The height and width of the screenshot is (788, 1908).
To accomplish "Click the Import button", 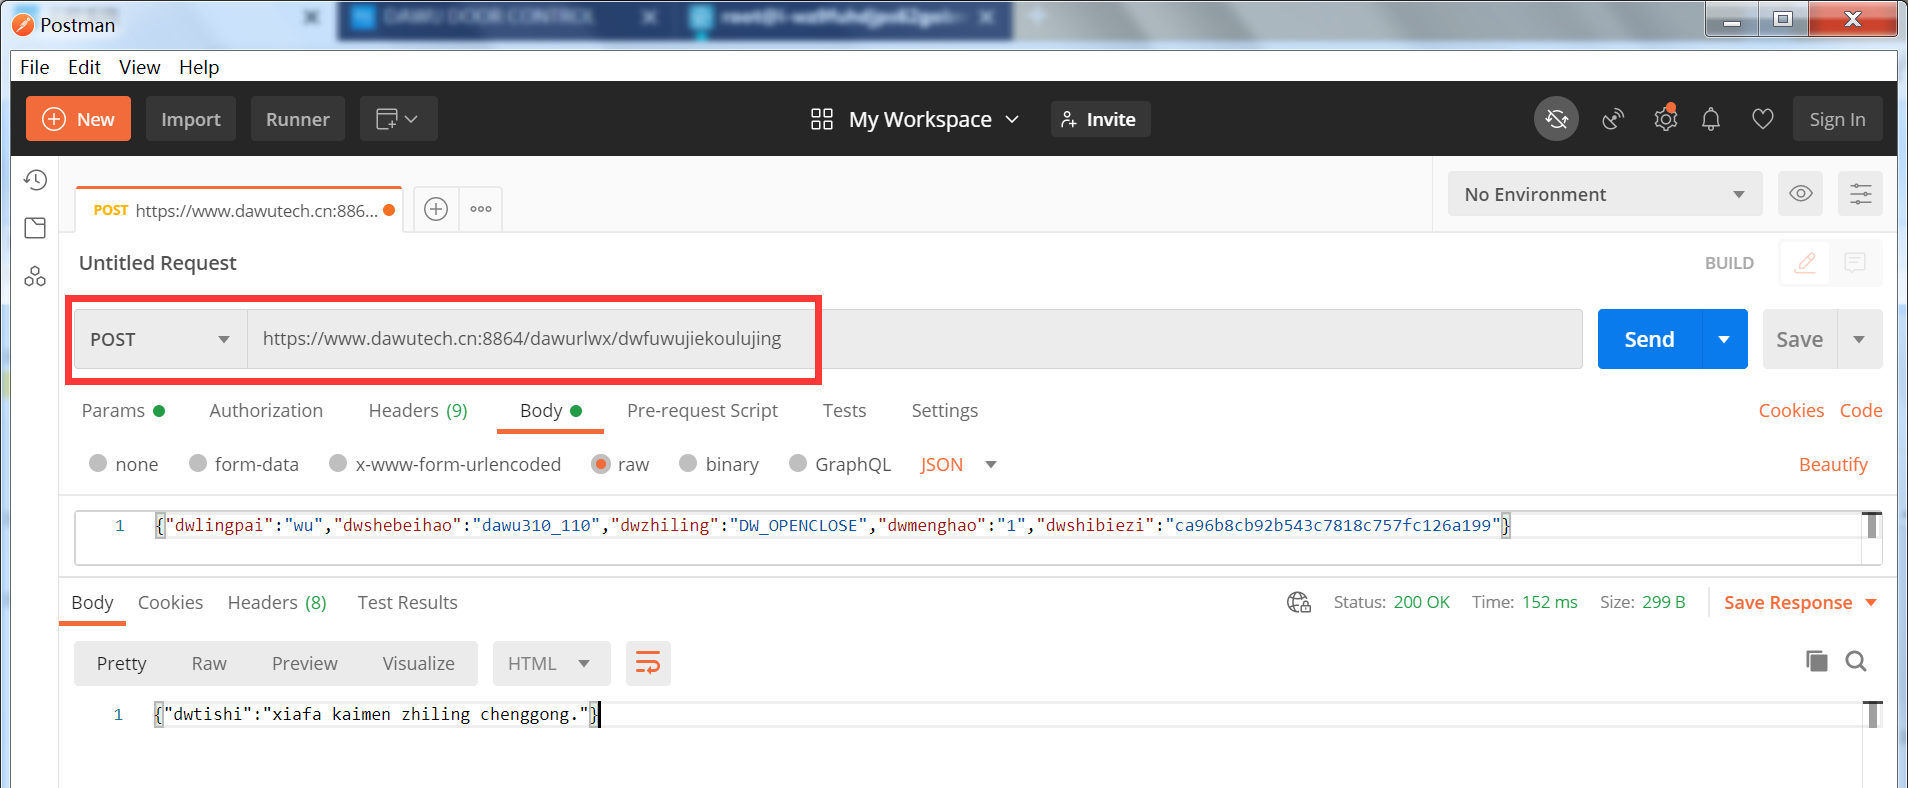I will (191, 119).
